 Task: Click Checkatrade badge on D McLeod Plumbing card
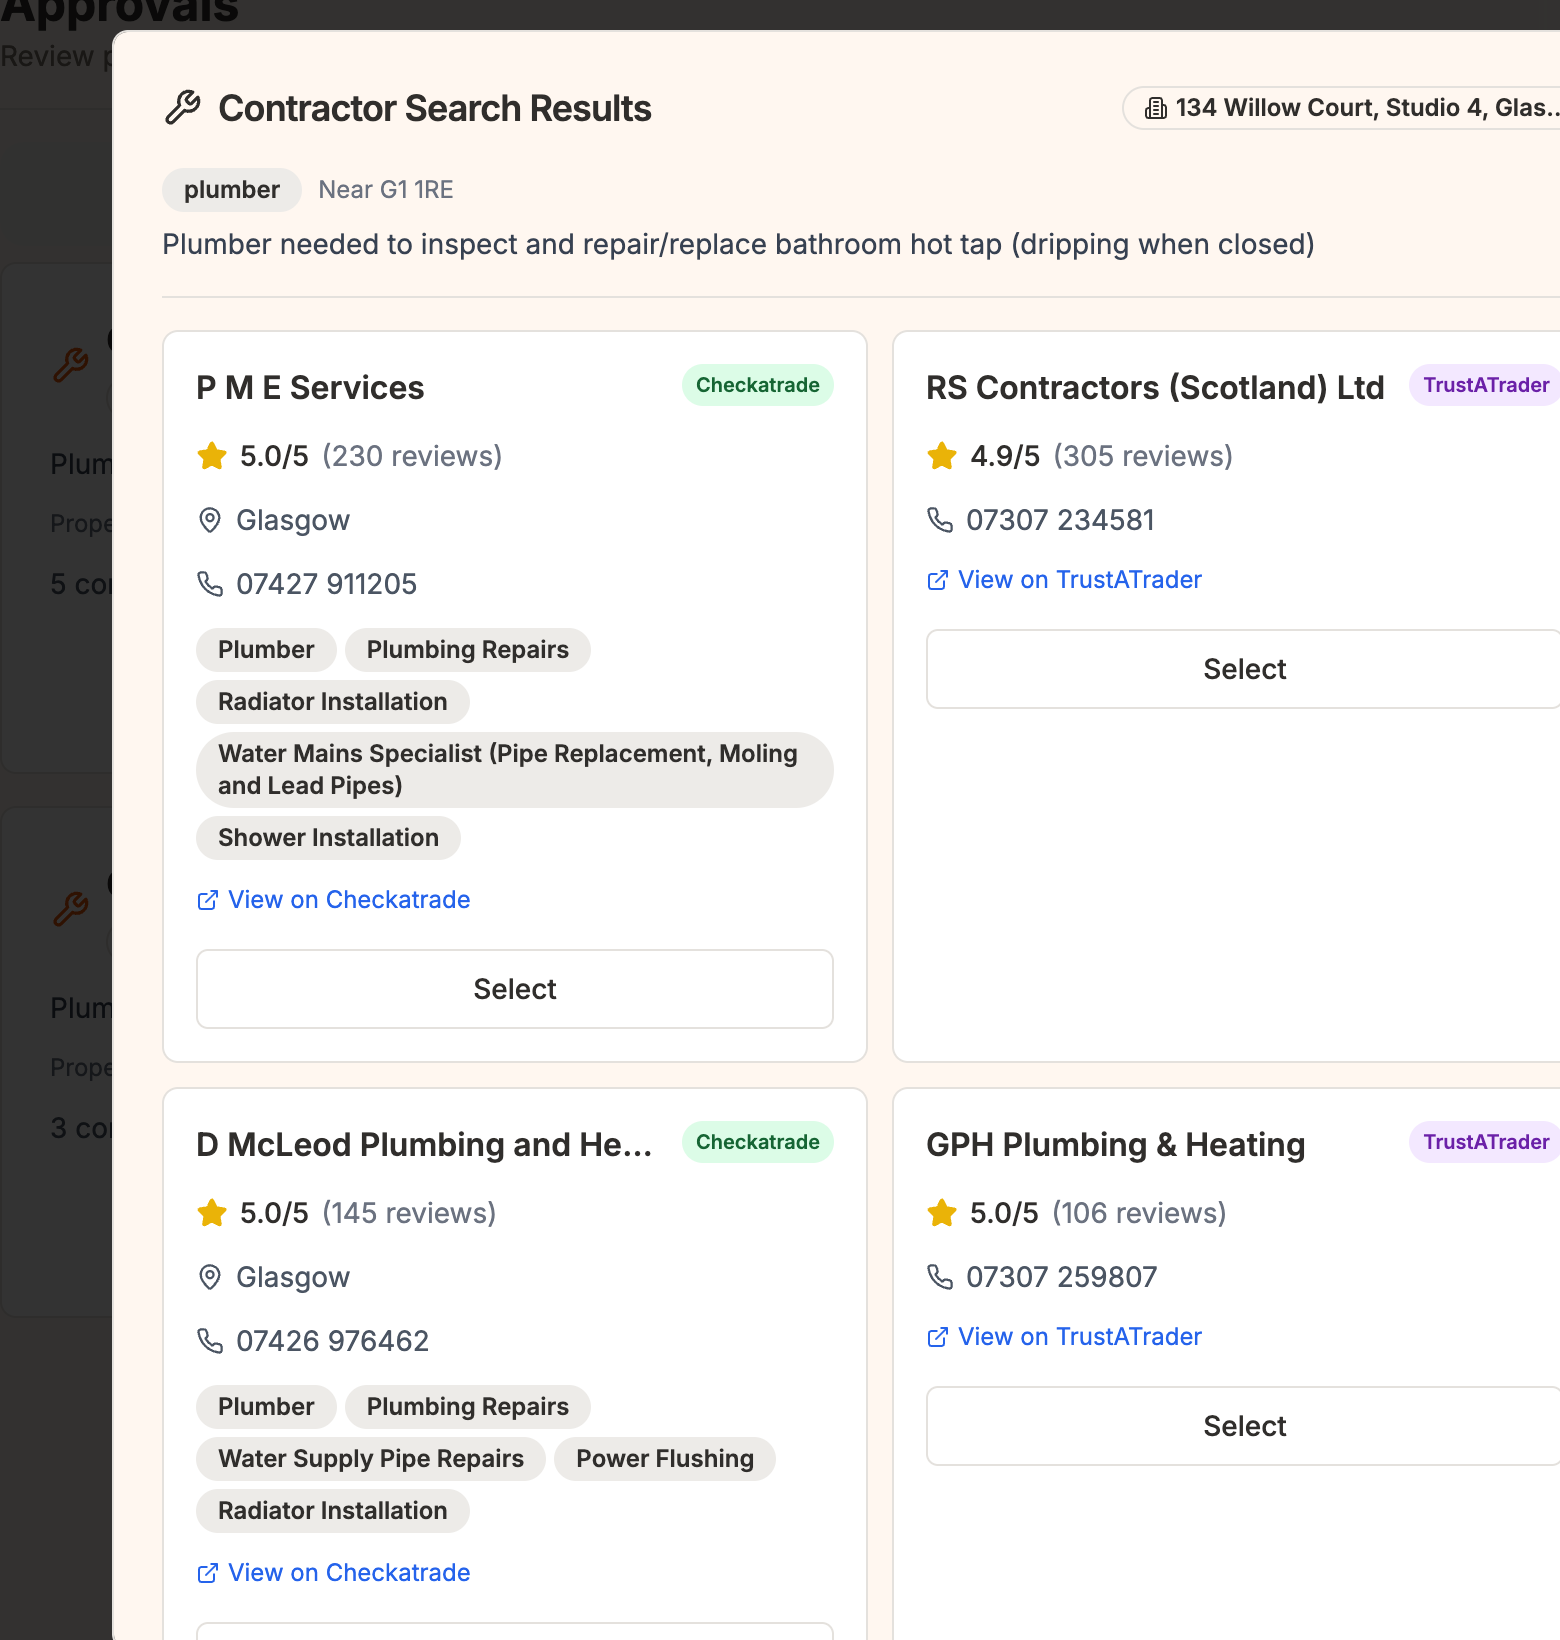coord(758,1142)
